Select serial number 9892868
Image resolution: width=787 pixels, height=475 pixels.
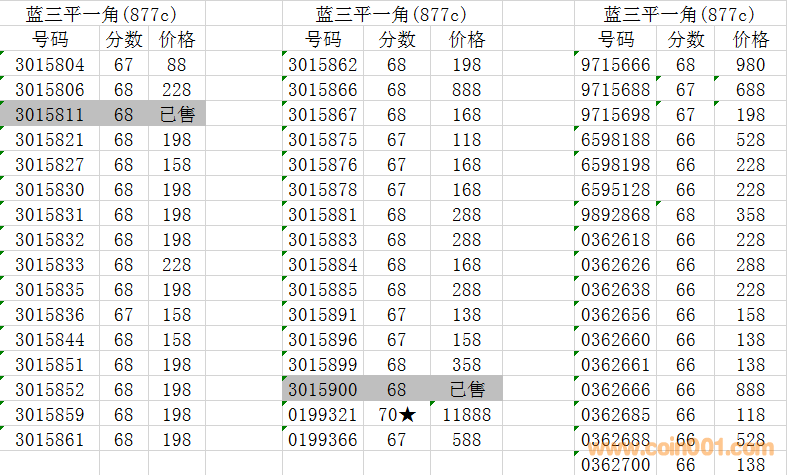point(615,215)
